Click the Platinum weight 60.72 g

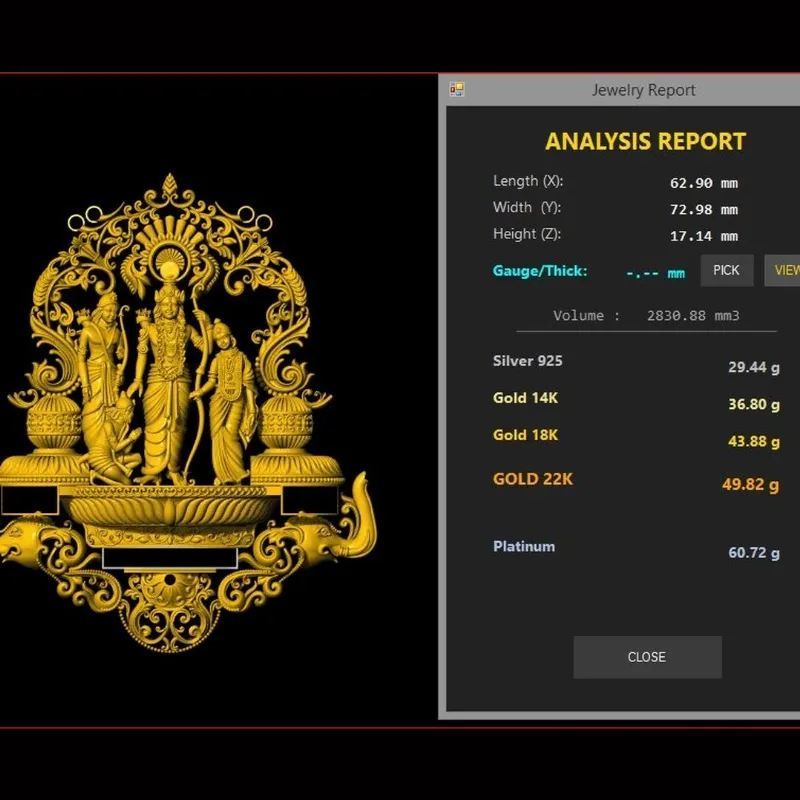click(x=754, y=553)
